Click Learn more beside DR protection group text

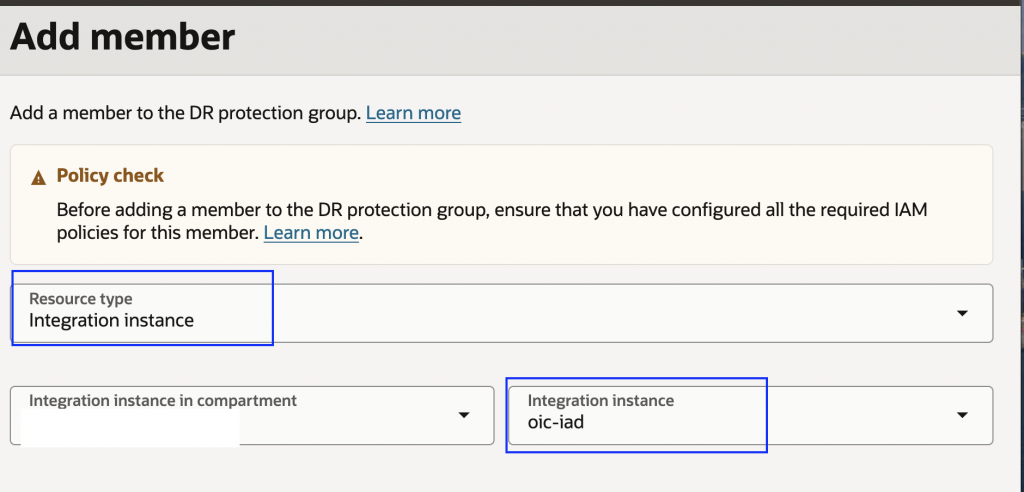tap(413, 113)
